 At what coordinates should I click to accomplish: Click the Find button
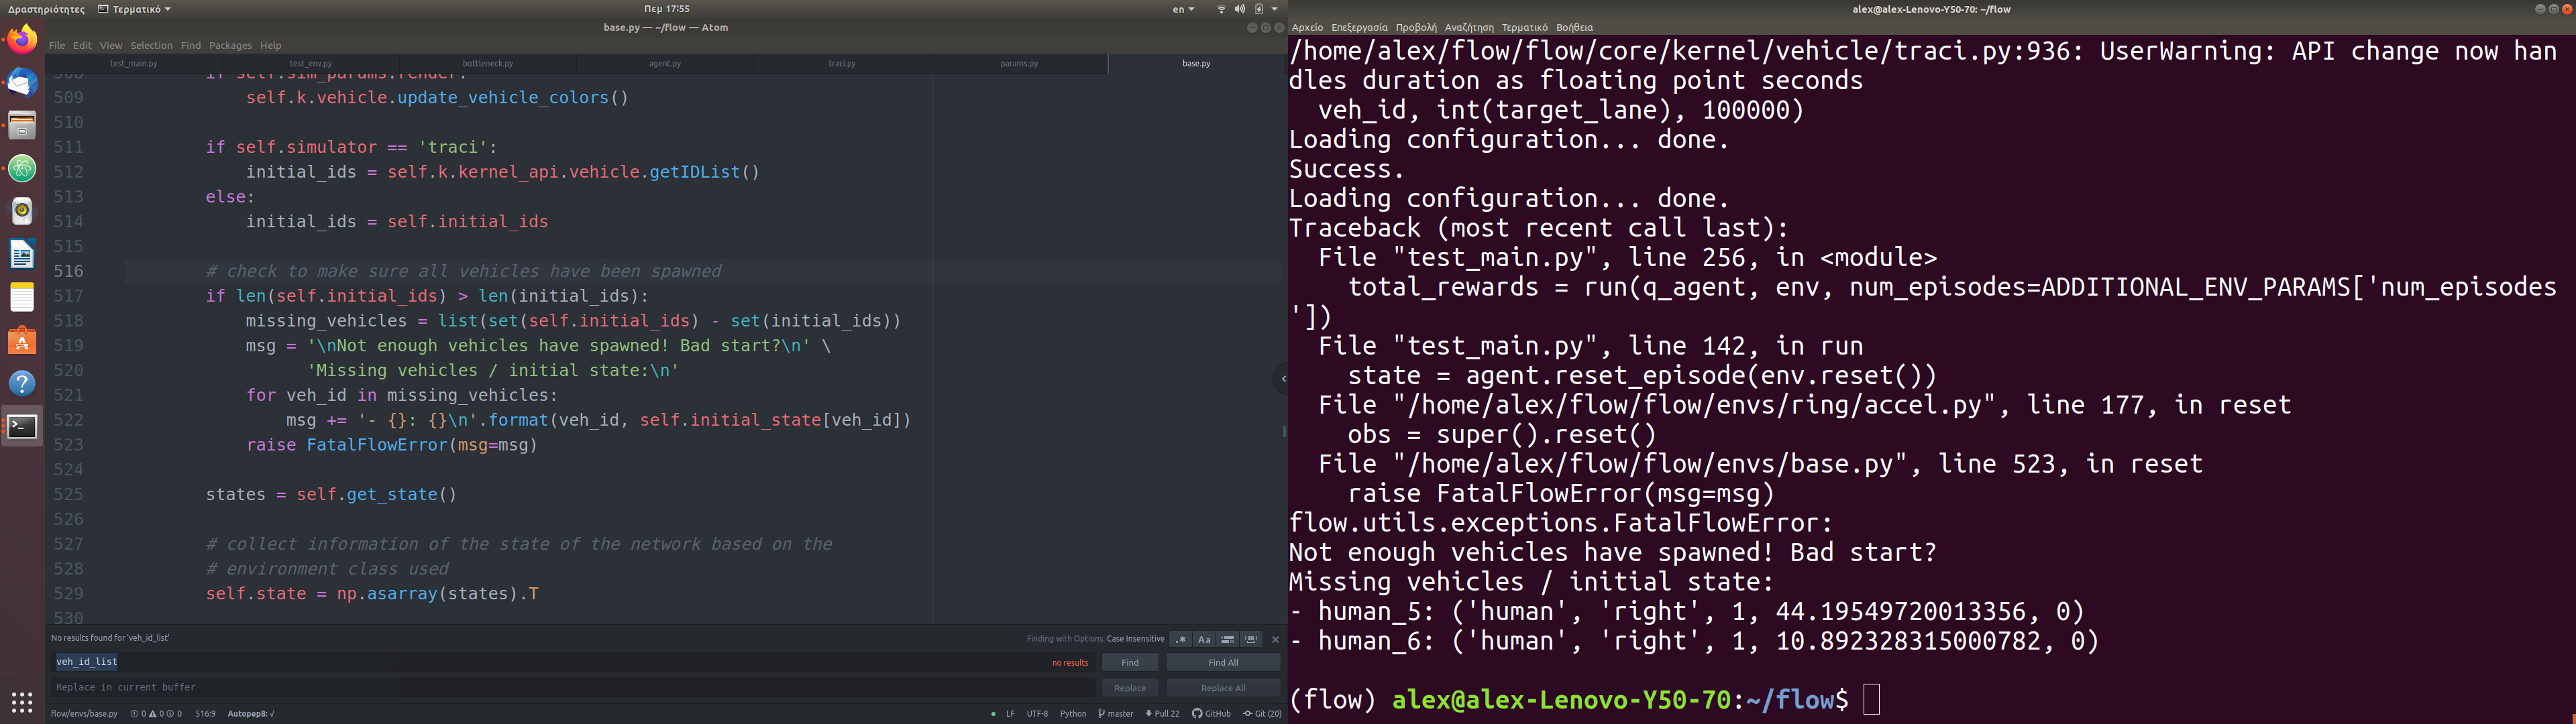(x=1129, y=662)
